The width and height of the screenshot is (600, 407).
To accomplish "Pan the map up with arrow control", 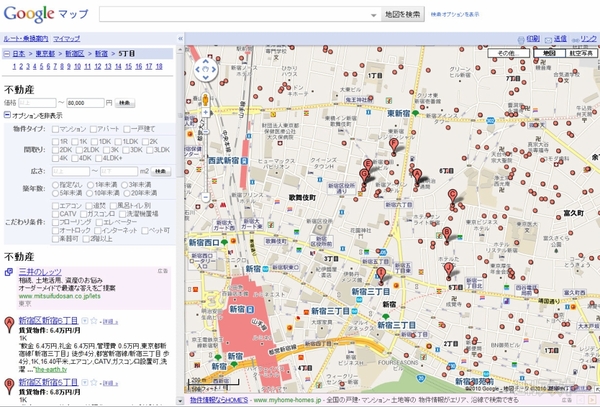I will [205, 62].
